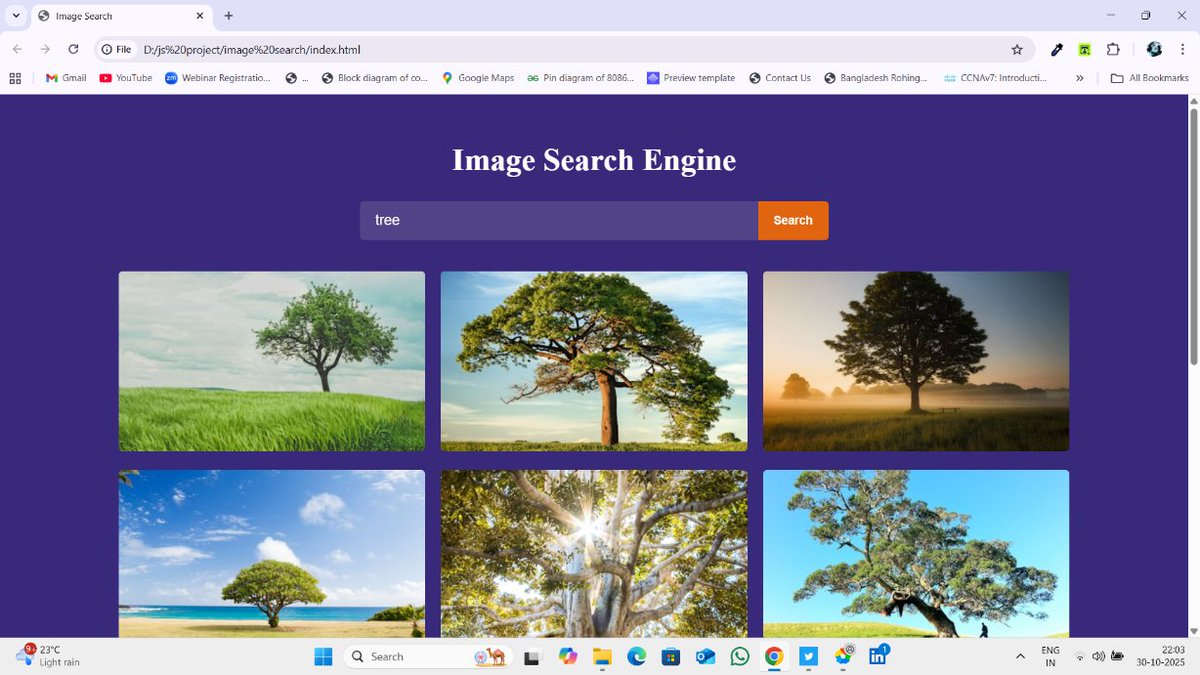Open the tab search chevron
The image size is (1200, 675).
pyautogui.click(x=16, y=16)
